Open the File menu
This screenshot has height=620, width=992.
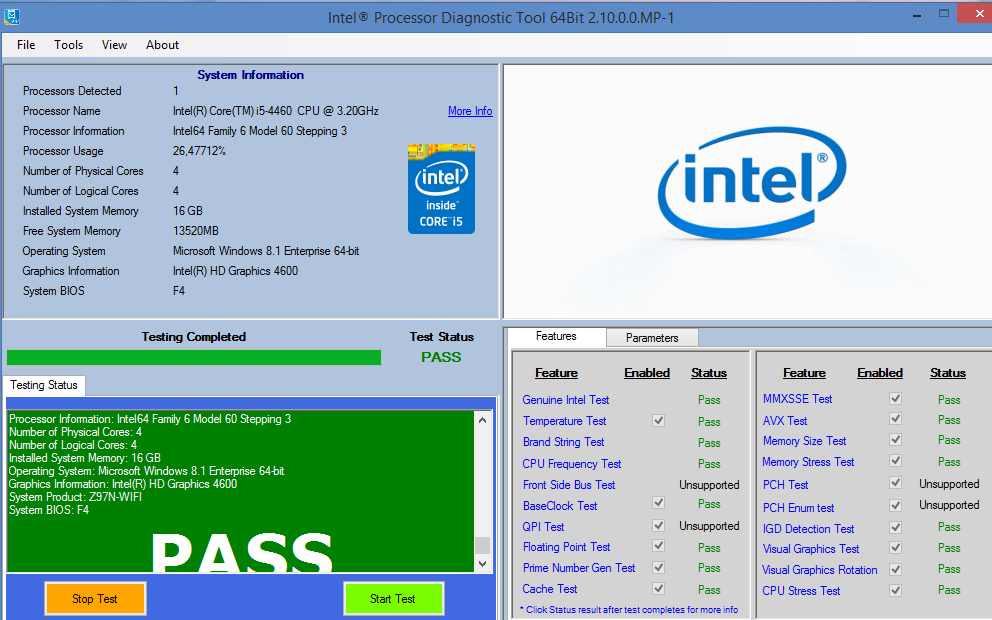tap(26, 45)
